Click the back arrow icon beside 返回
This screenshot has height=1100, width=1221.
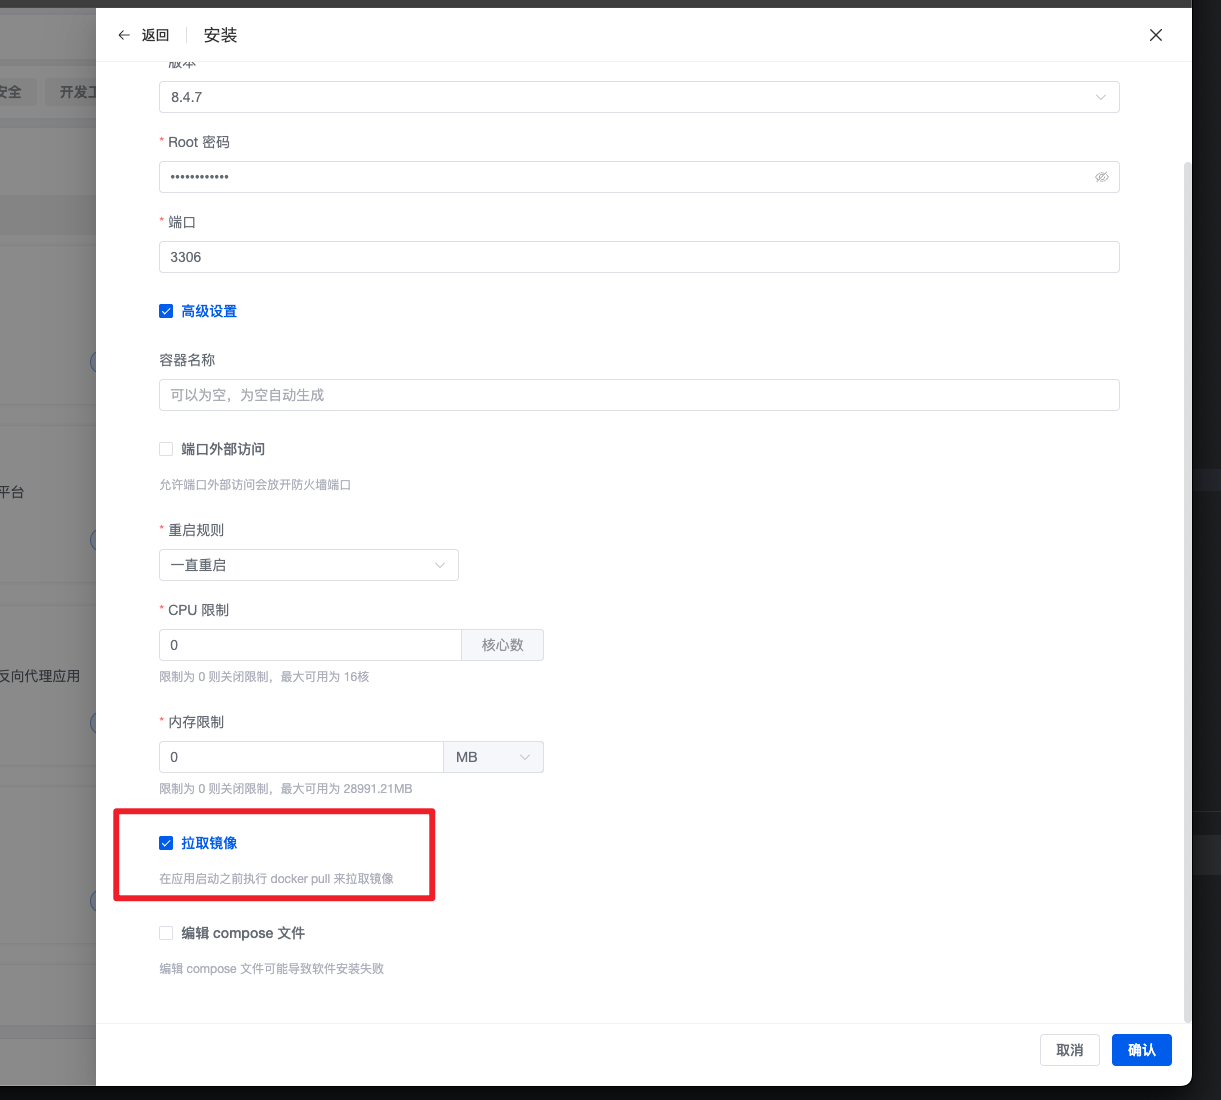[124, 35]
